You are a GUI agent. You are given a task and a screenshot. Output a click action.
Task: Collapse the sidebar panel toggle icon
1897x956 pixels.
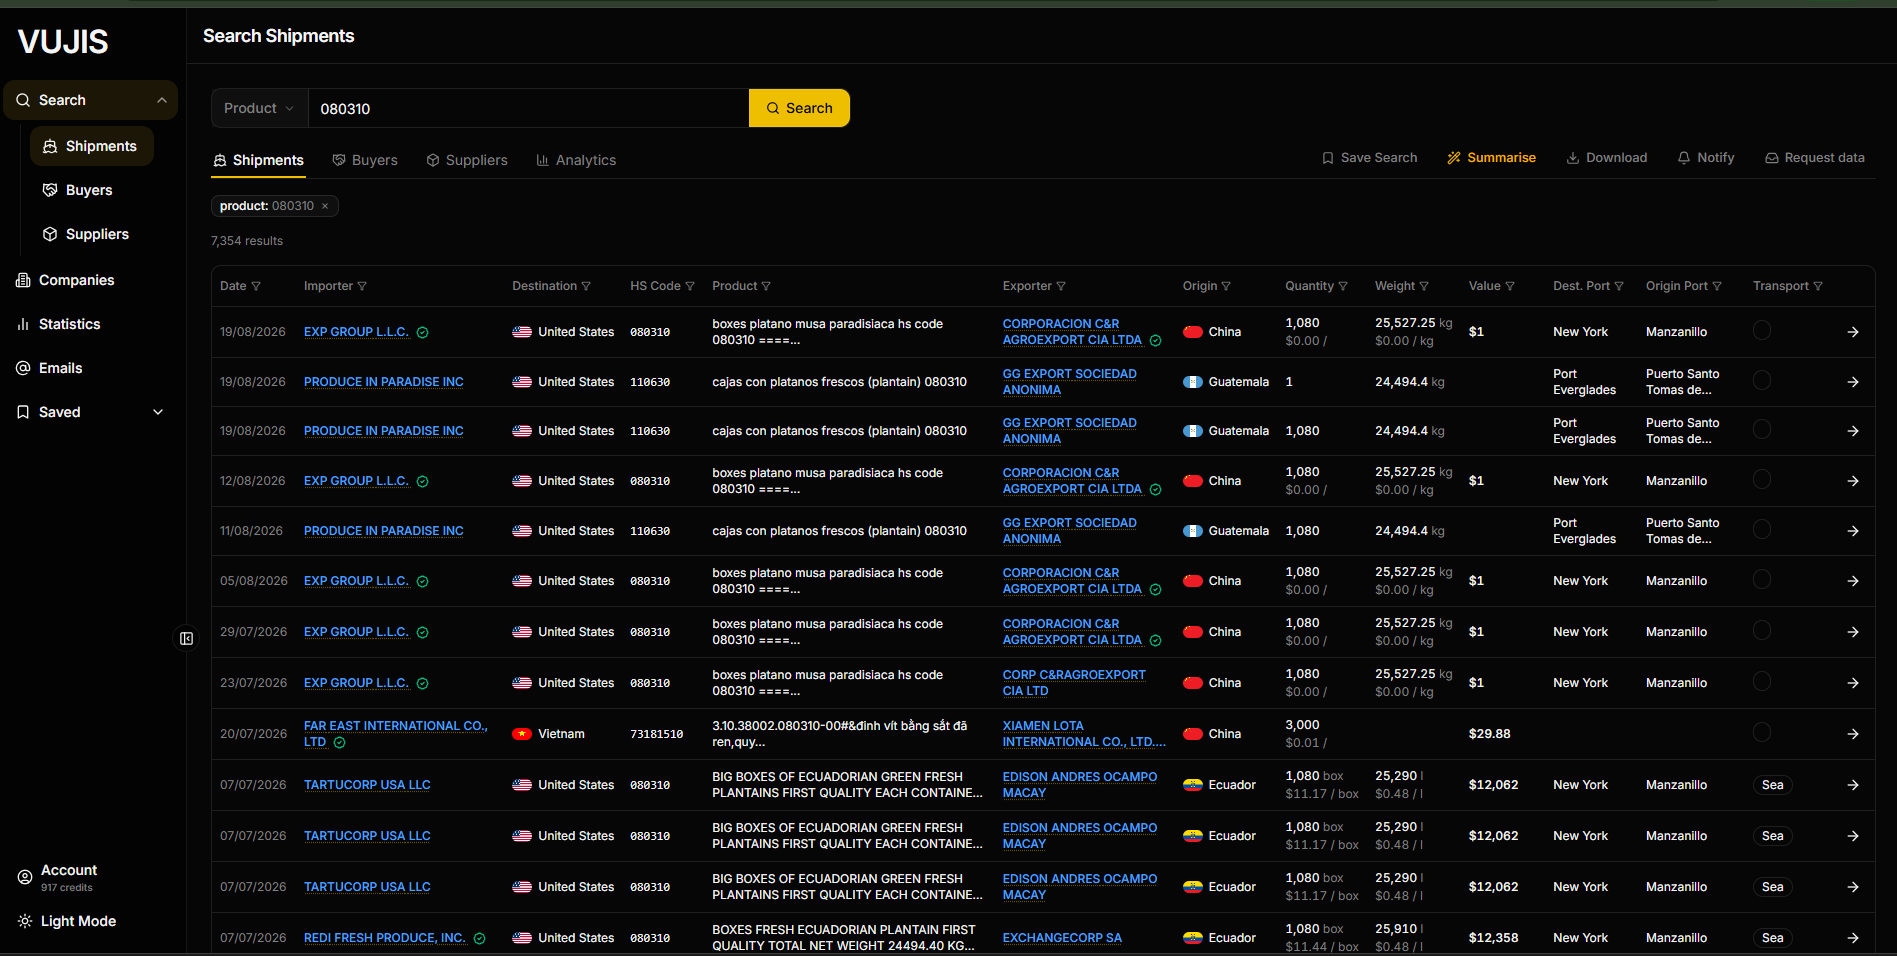click(186, 638)
